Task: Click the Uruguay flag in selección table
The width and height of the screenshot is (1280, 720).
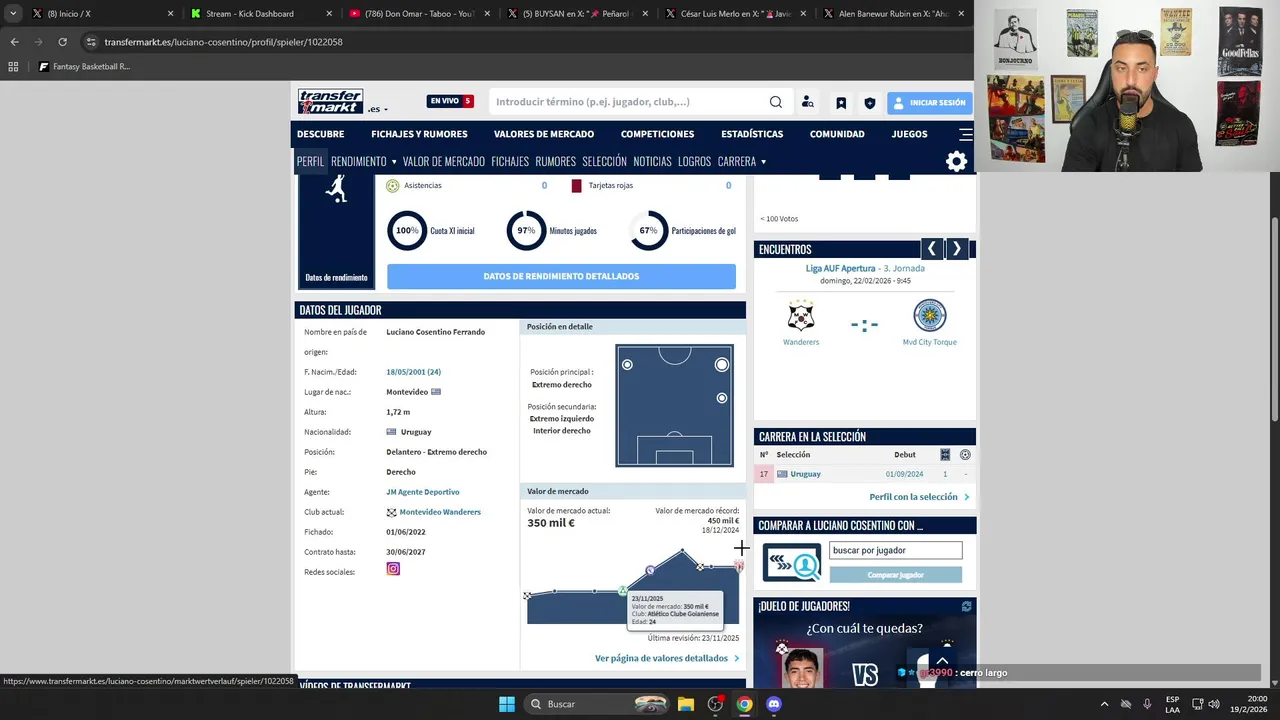Action: pyautogui.click(x=782, y=474)
